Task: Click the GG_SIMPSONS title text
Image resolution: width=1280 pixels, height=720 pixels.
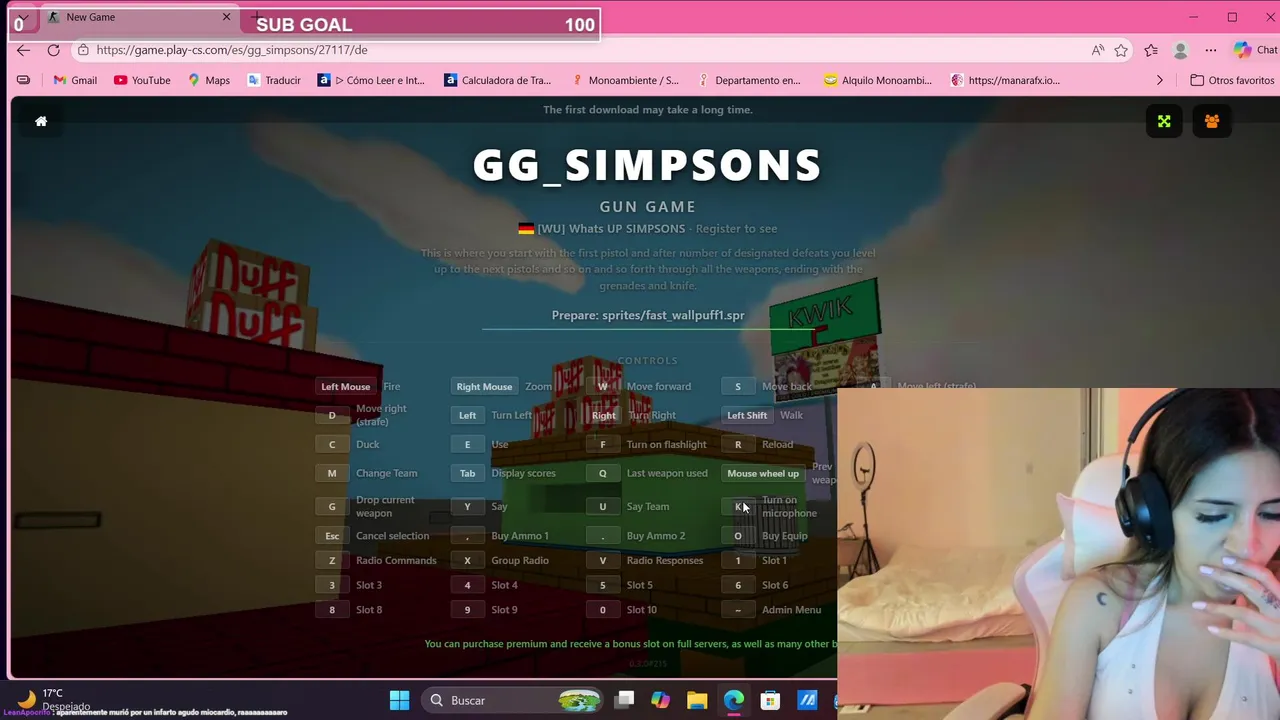Action: point(647,166)
